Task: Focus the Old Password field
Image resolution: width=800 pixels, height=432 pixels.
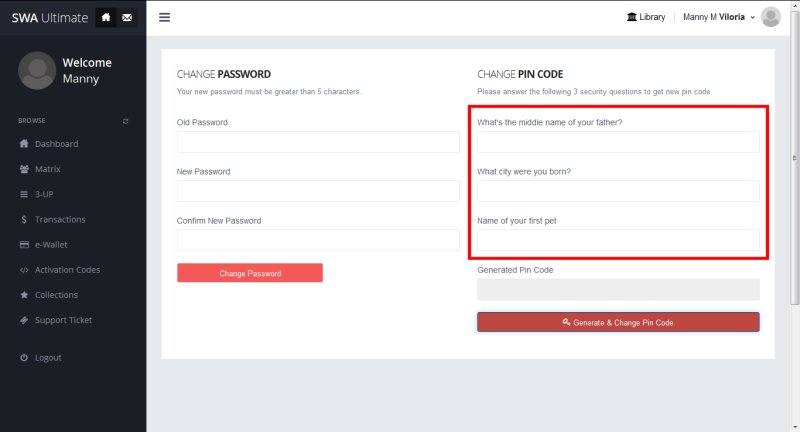Action: (318, 142)
